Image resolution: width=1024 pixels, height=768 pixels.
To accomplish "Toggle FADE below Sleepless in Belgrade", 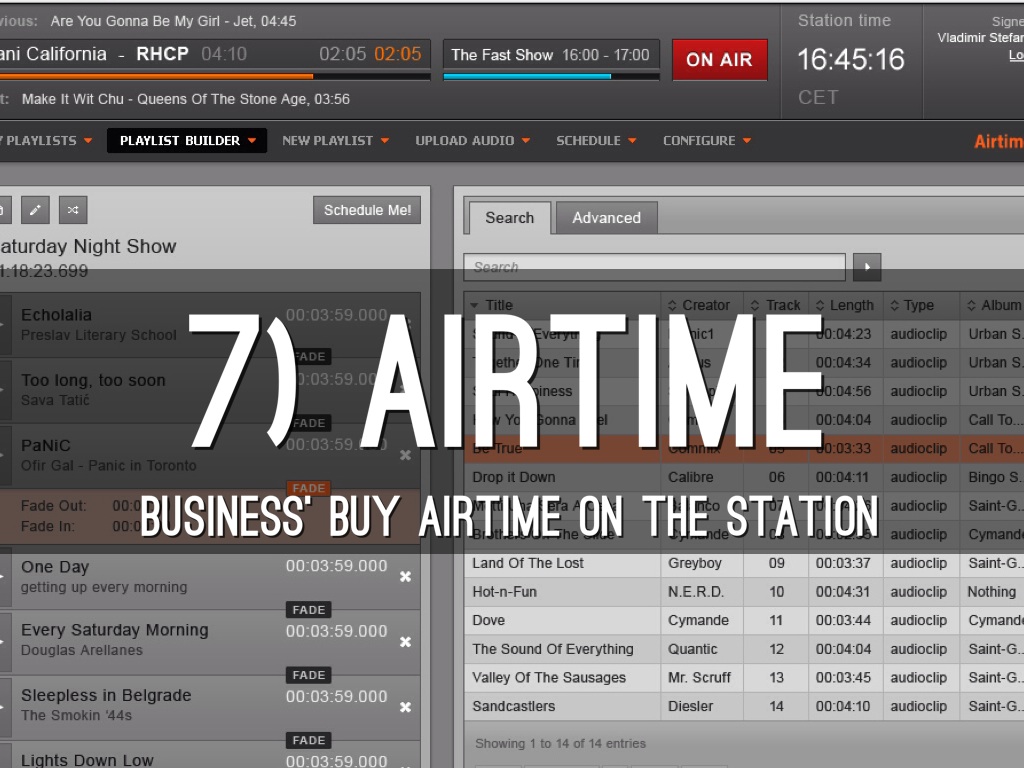I will pos(309,740).
